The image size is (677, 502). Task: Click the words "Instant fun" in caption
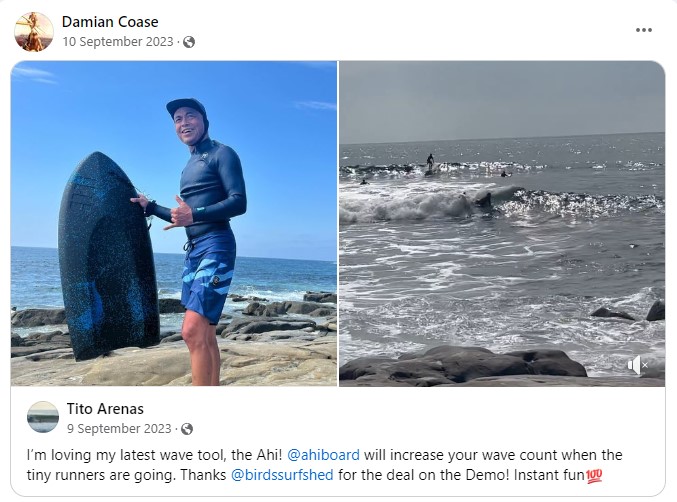click(552, 475)
